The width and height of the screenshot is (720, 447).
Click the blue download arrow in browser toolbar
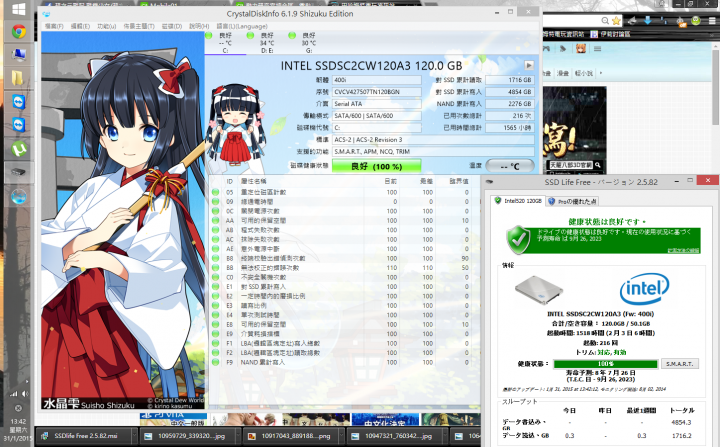pos(647,20)
